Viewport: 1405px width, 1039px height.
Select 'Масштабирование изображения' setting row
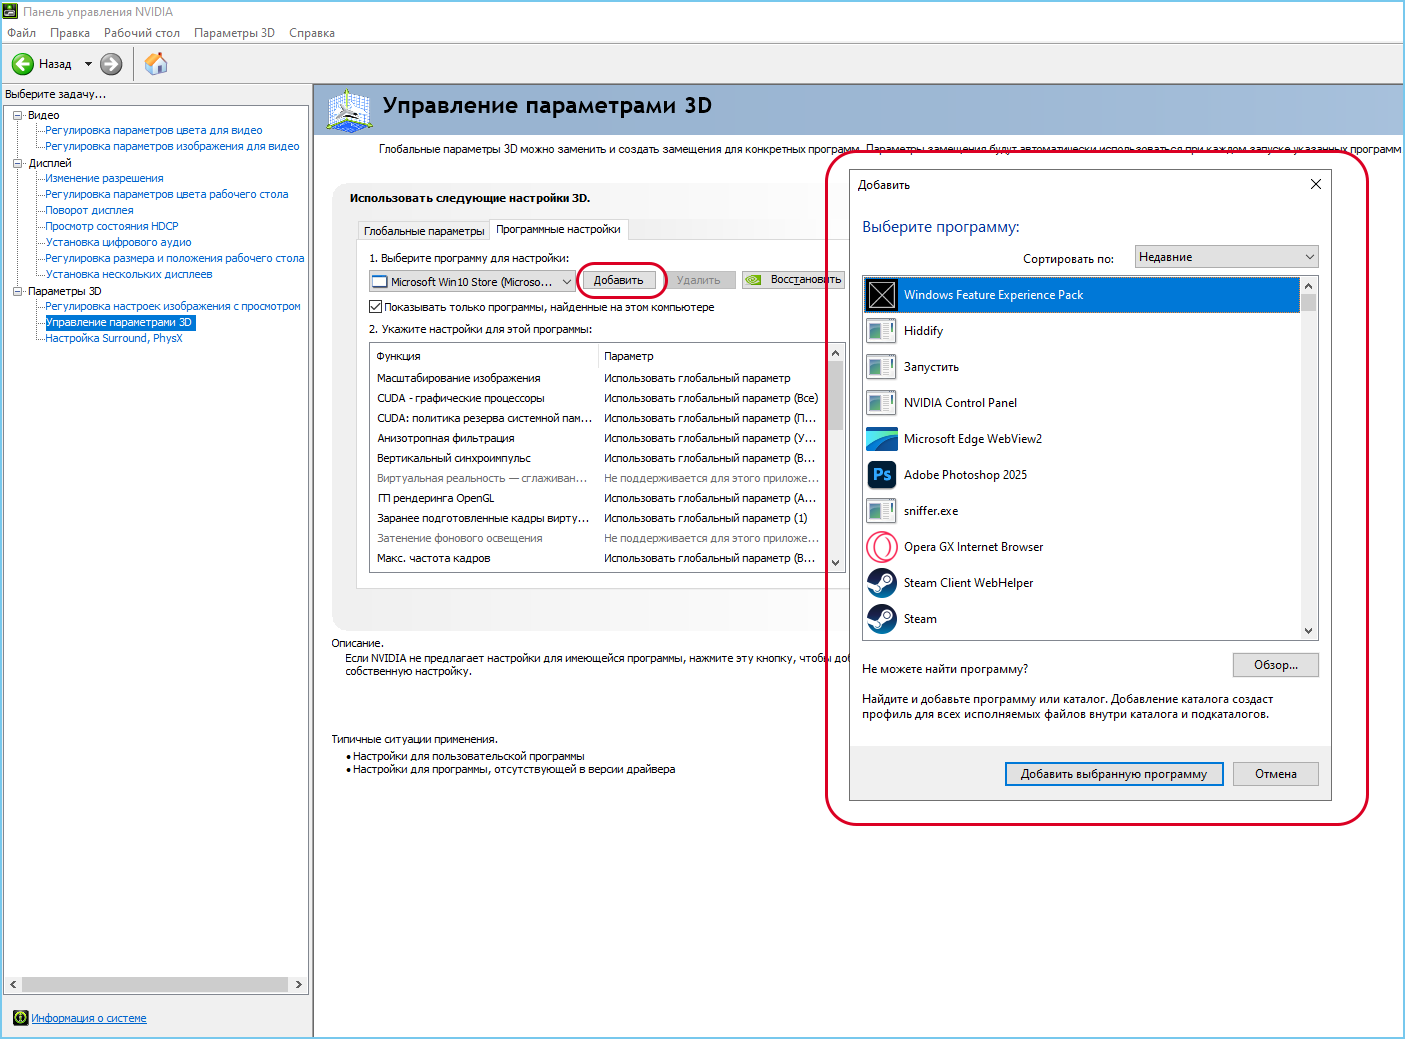[598, 378]
